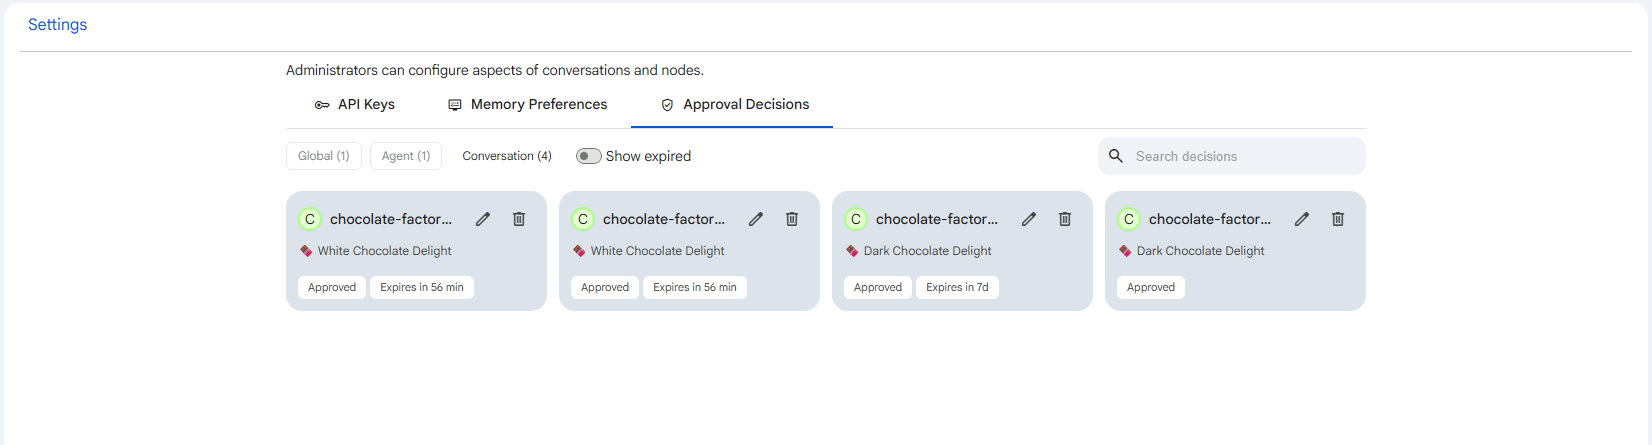Click the Settings link

(57, 25)
